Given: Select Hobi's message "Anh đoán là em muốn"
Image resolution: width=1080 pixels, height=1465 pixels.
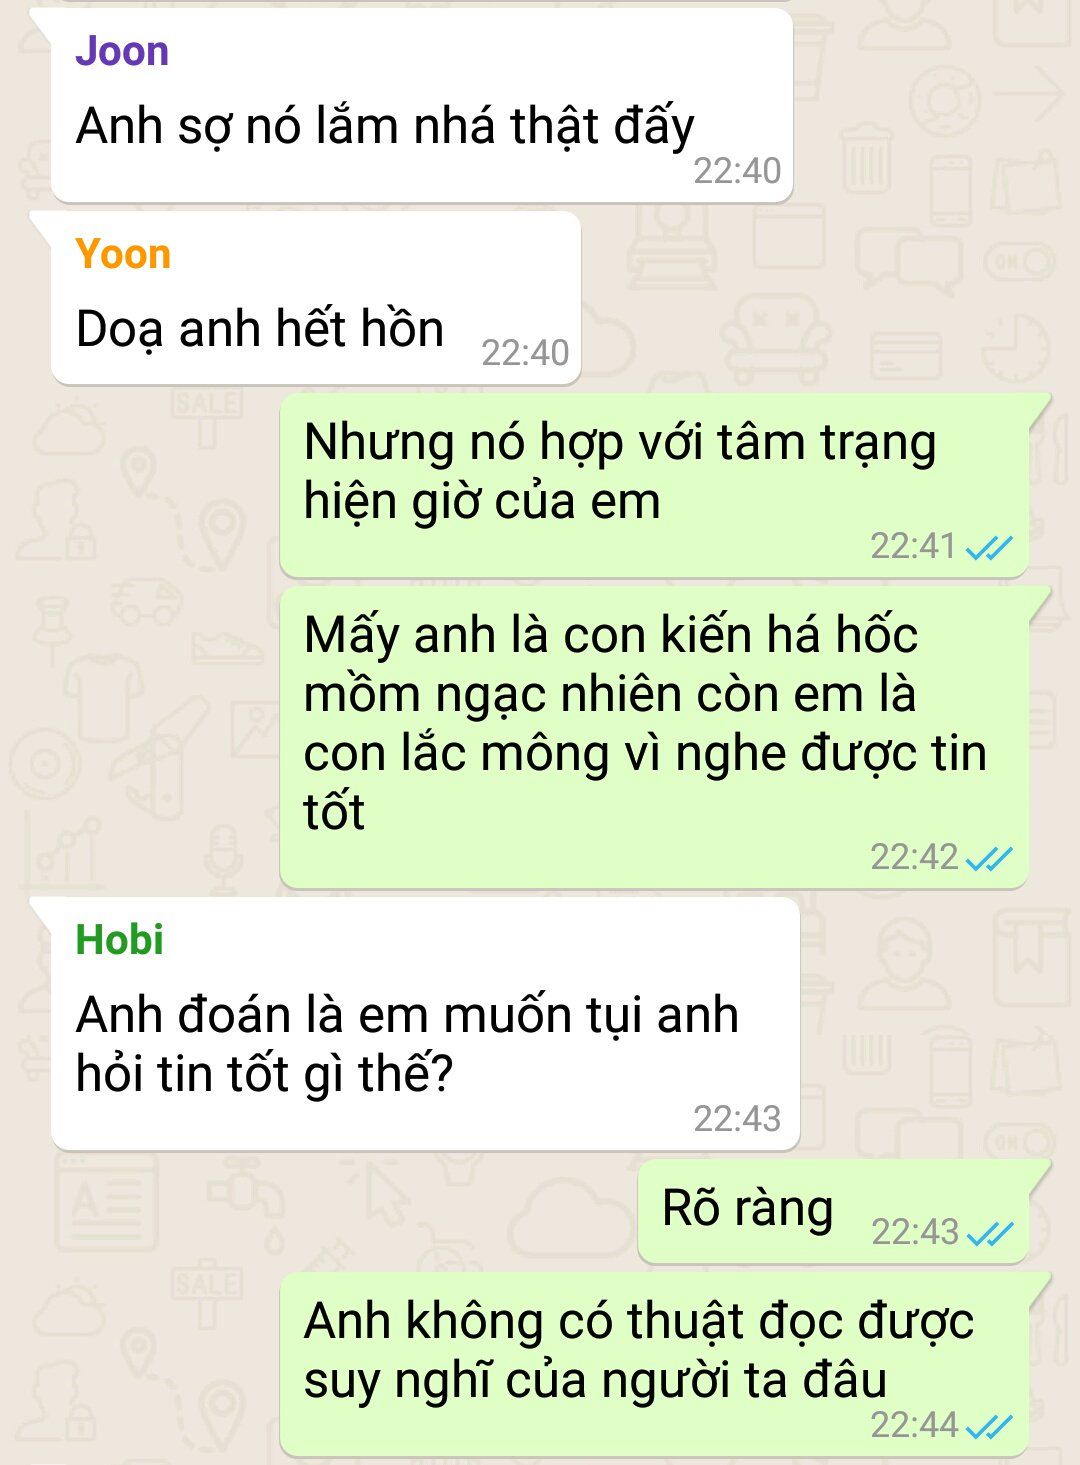Looking at the screenshot, I should 407,1044.
